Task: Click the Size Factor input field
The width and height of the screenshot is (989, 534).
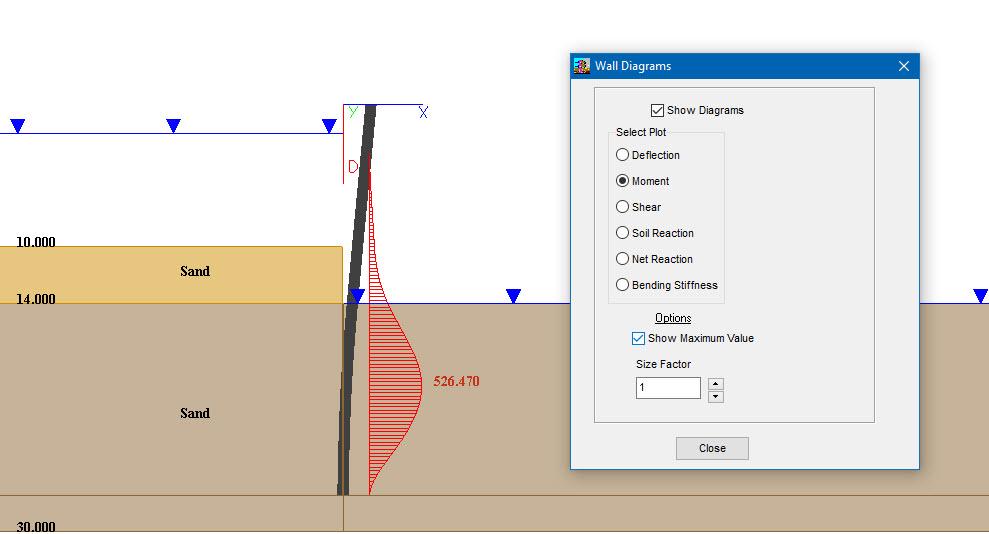Action: 668,388
